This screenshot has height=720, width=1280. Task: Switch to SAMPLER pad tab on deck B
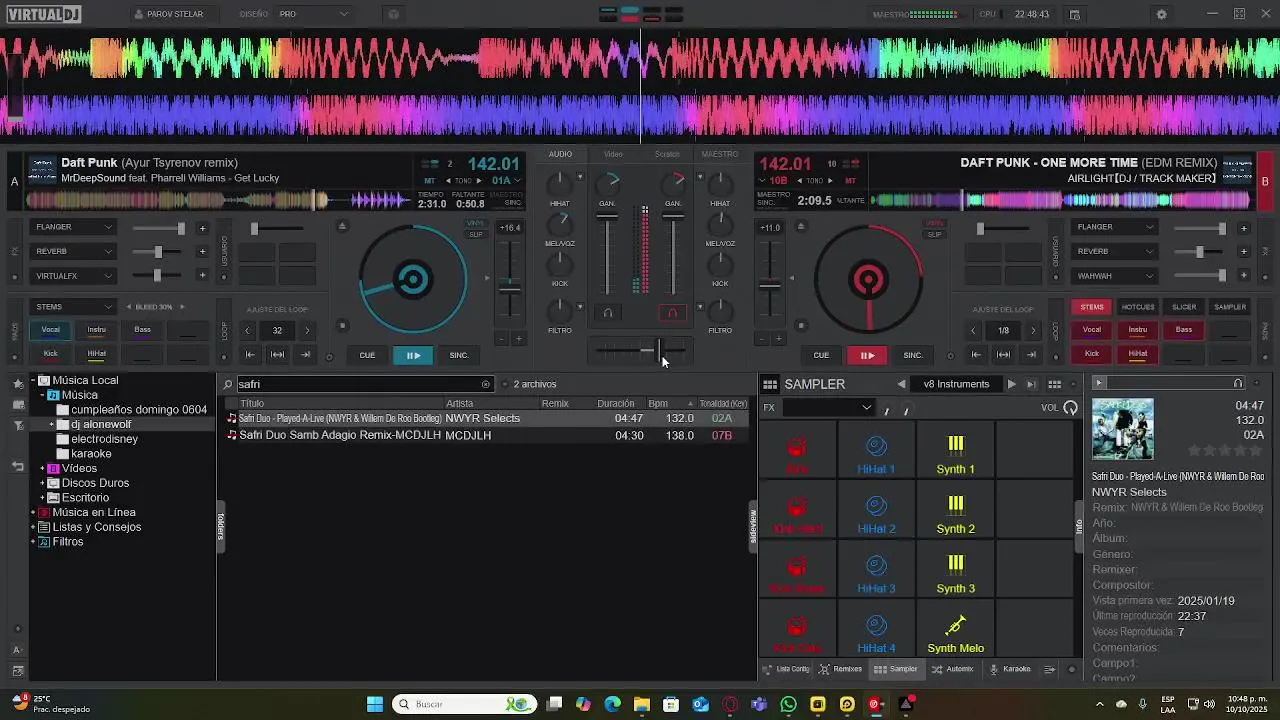tap(1230, 307)
